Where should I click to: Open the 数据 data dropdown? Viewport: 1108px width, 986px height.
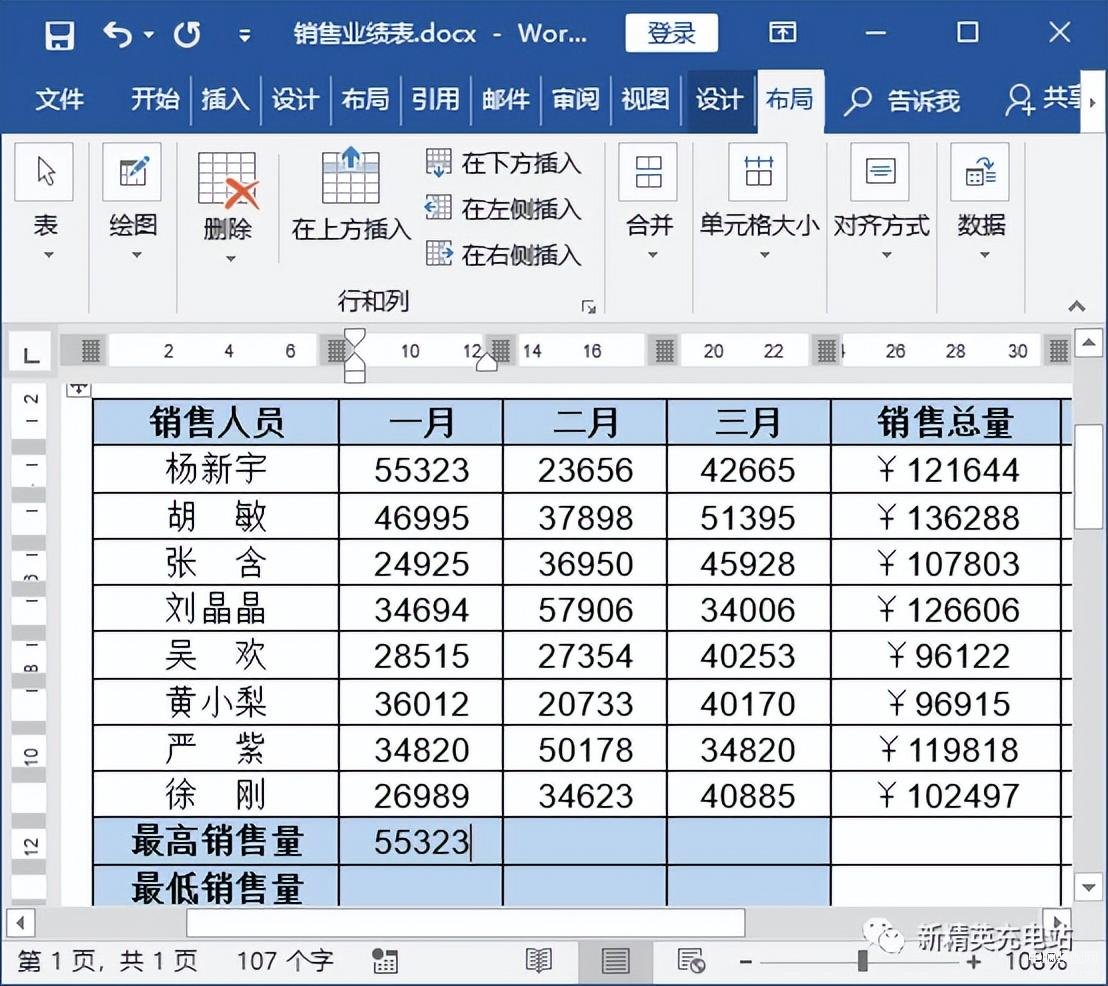(982, 202)
